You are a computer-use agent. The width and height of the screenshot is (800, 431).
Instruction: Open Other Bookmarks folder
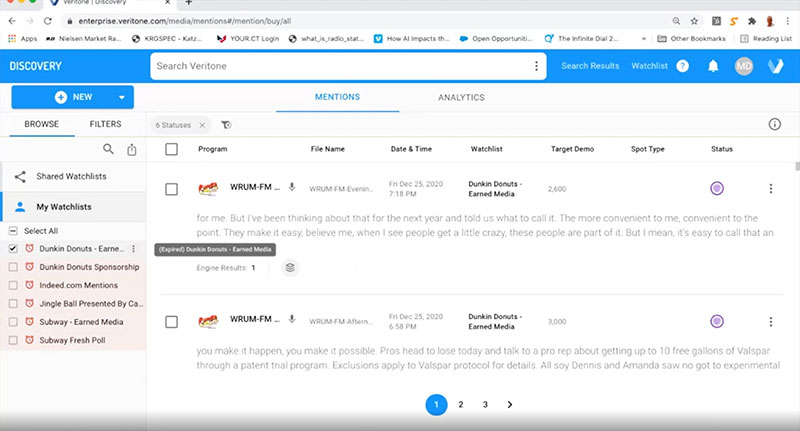pyautogui.click(x=691, y=38)
